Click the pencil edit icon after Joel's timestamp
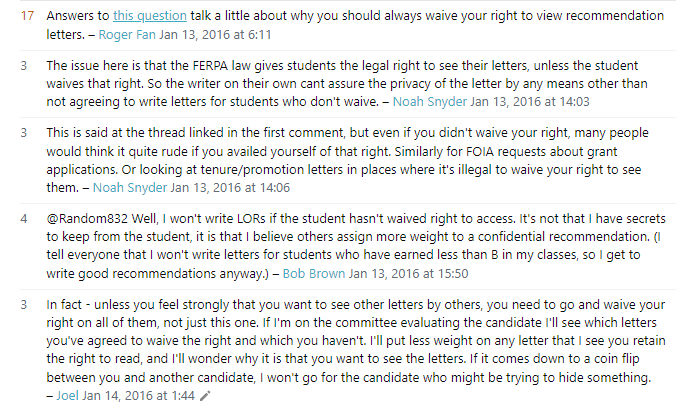The image size is (699, 411). (205, 396)
